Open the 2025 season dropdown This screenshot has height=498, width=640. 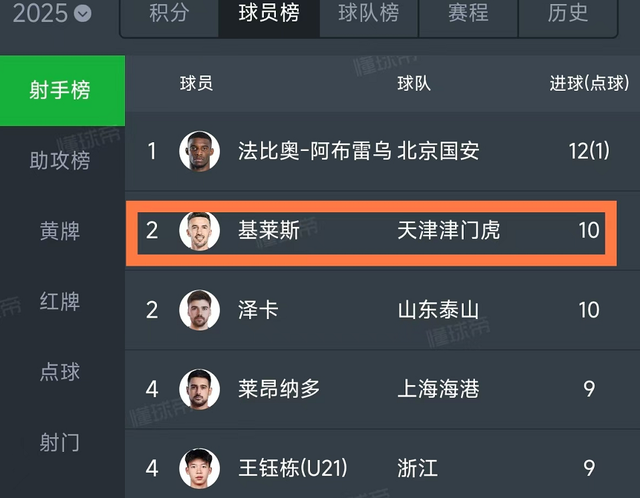coord(52,13)
